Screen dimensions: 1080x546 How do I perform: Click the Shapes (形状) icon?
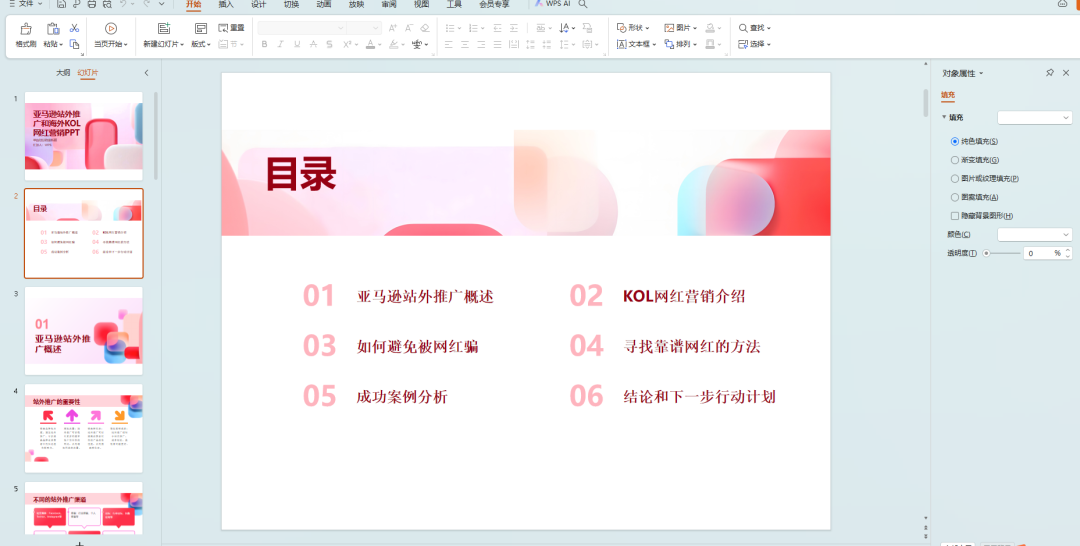(x=621, y=28)
